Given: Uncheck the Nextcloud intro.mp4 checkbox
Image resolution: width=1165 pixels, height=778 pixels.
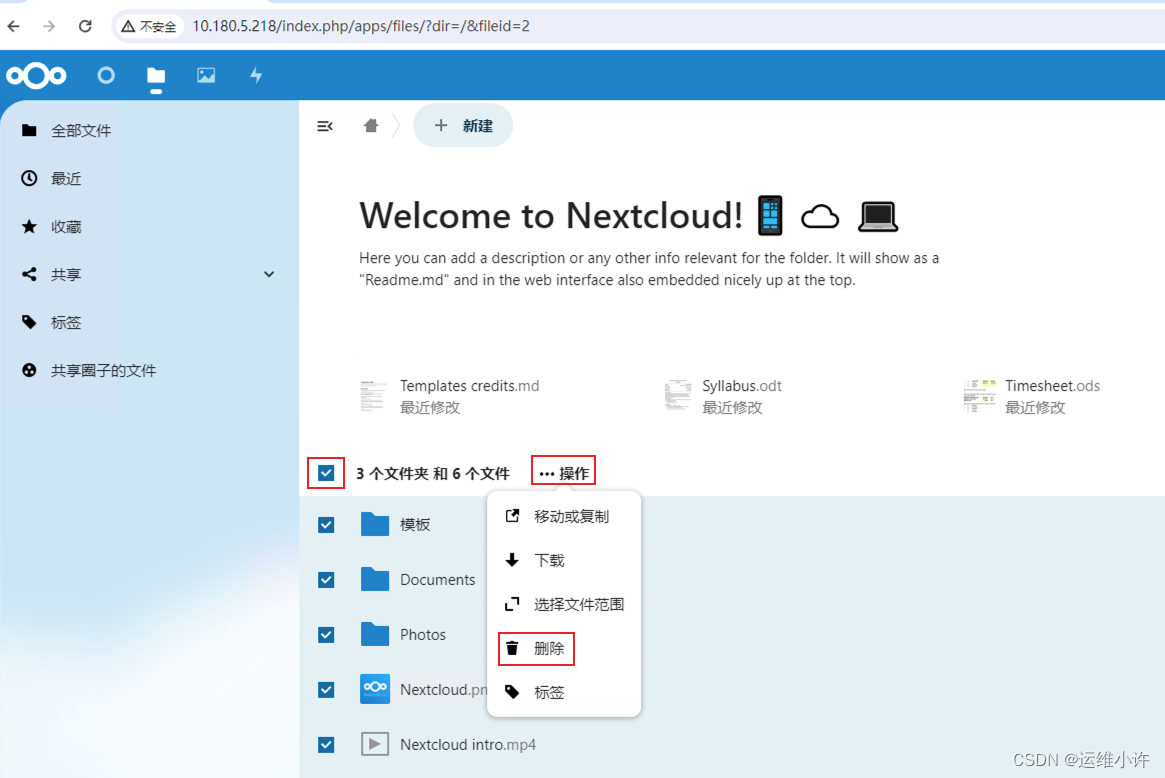Looking at the screenshot, I should pyautogui.click(x=326, y=745).
